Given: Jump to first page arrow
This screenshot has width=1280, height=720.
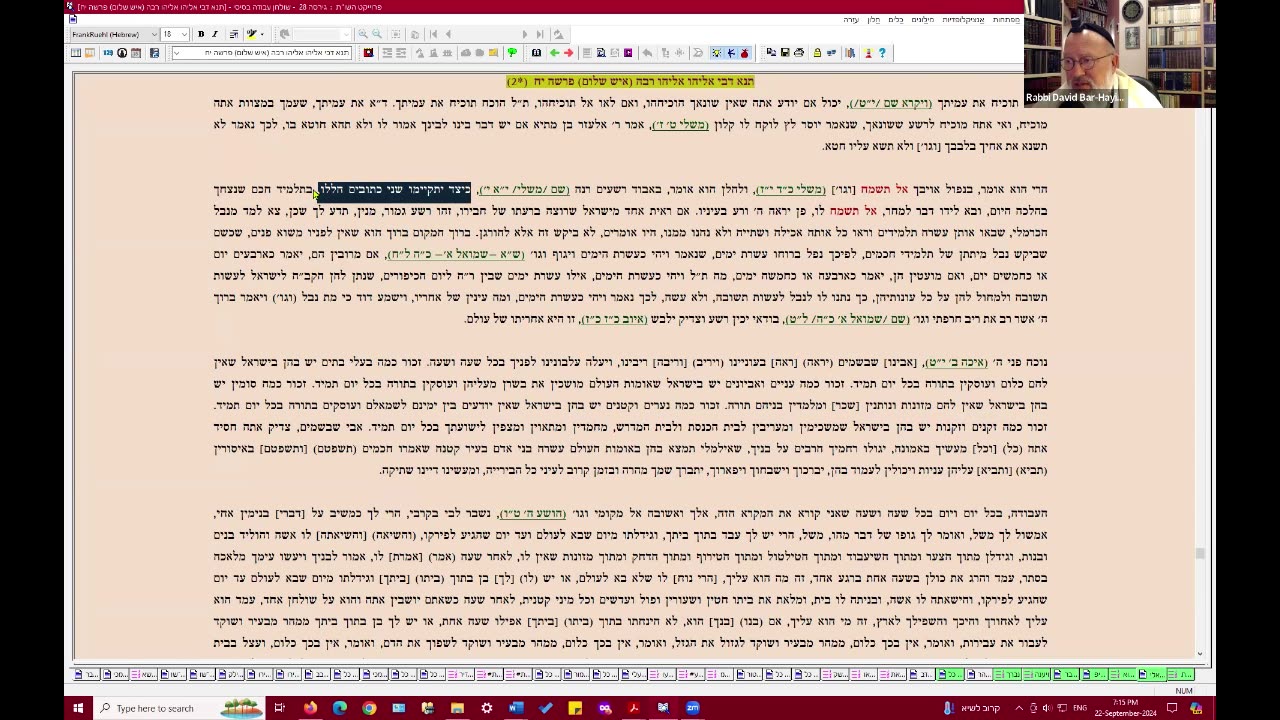Looking at the screenshot, I should coord(433,34).
